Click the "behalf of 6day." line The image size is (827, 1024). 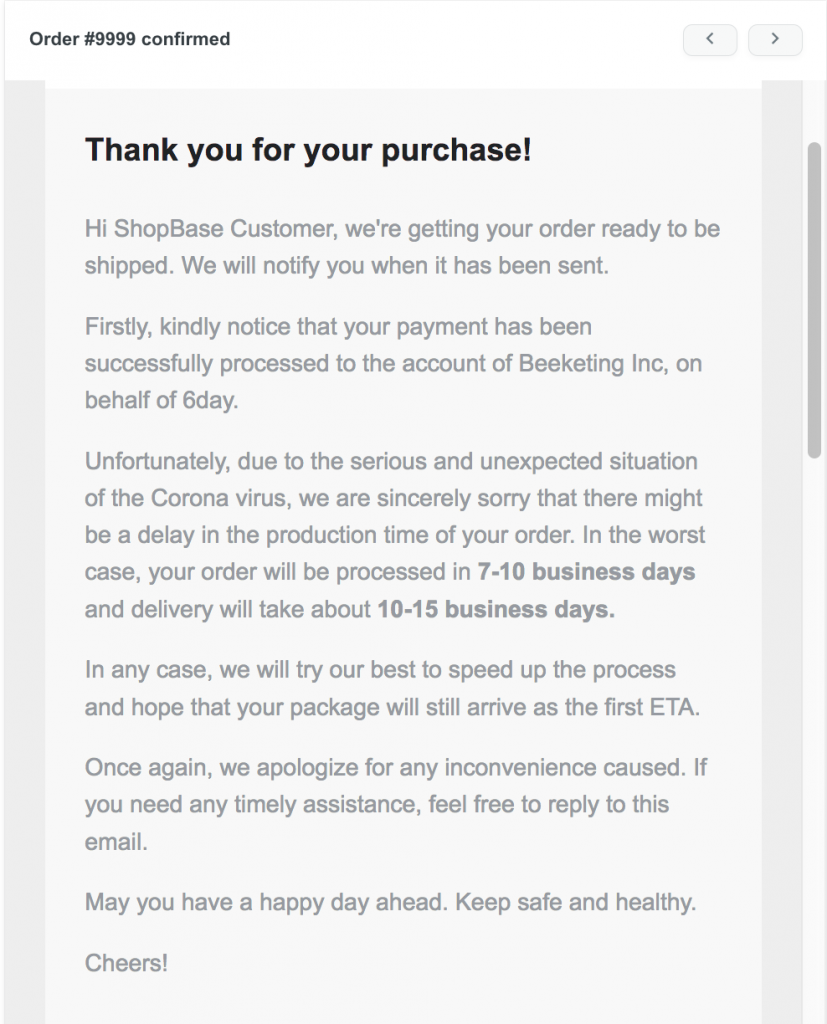pos(161,400)
